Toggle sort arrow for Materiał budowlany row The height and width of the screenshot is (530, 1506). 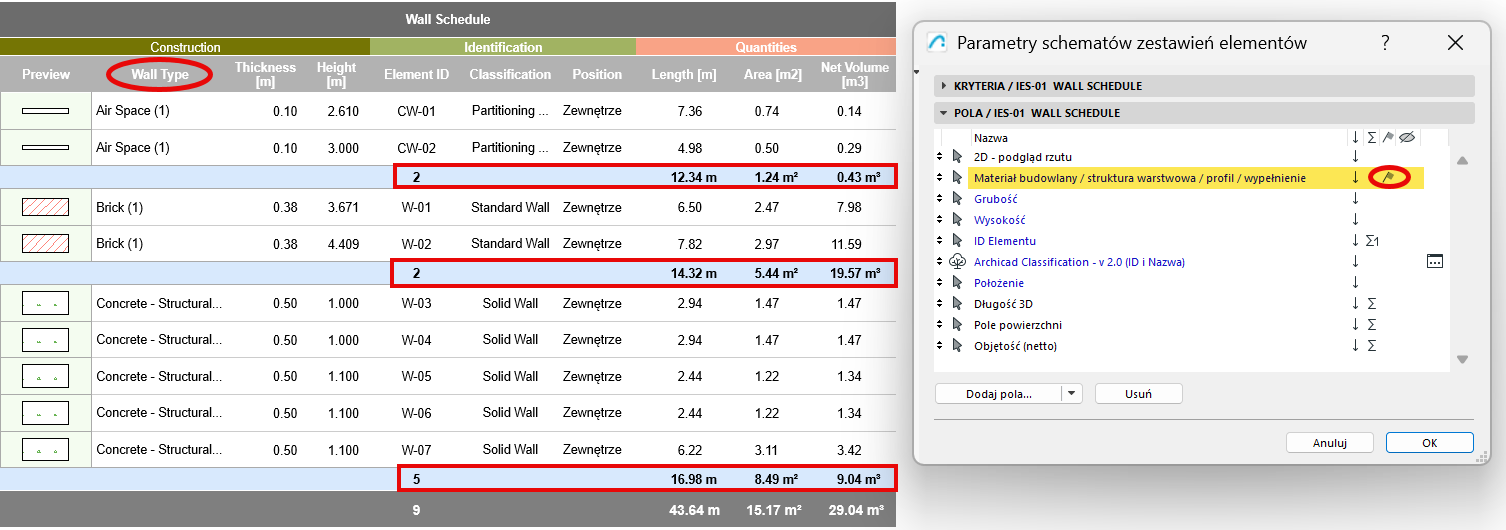pyautogui.click(x=1356, y=177)
